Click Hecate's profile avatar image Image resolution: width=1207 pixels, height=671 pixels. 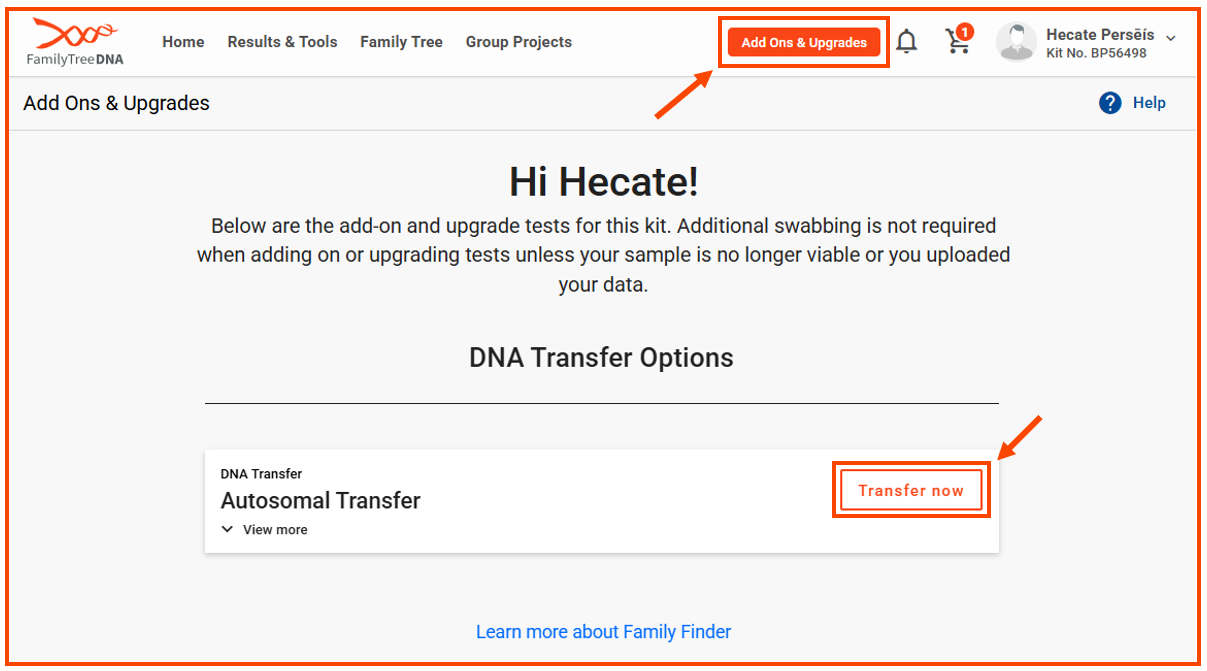[x=1015, y=41]
